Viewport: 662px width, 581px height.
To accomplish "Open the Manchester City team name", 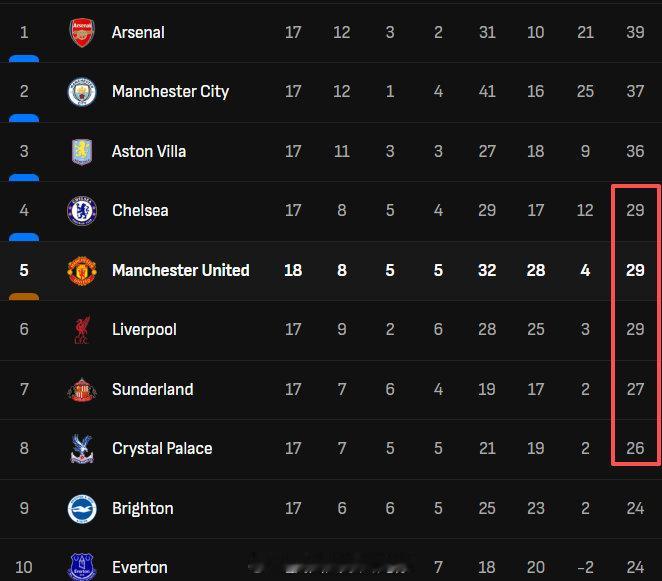I will tap(170, 92).
